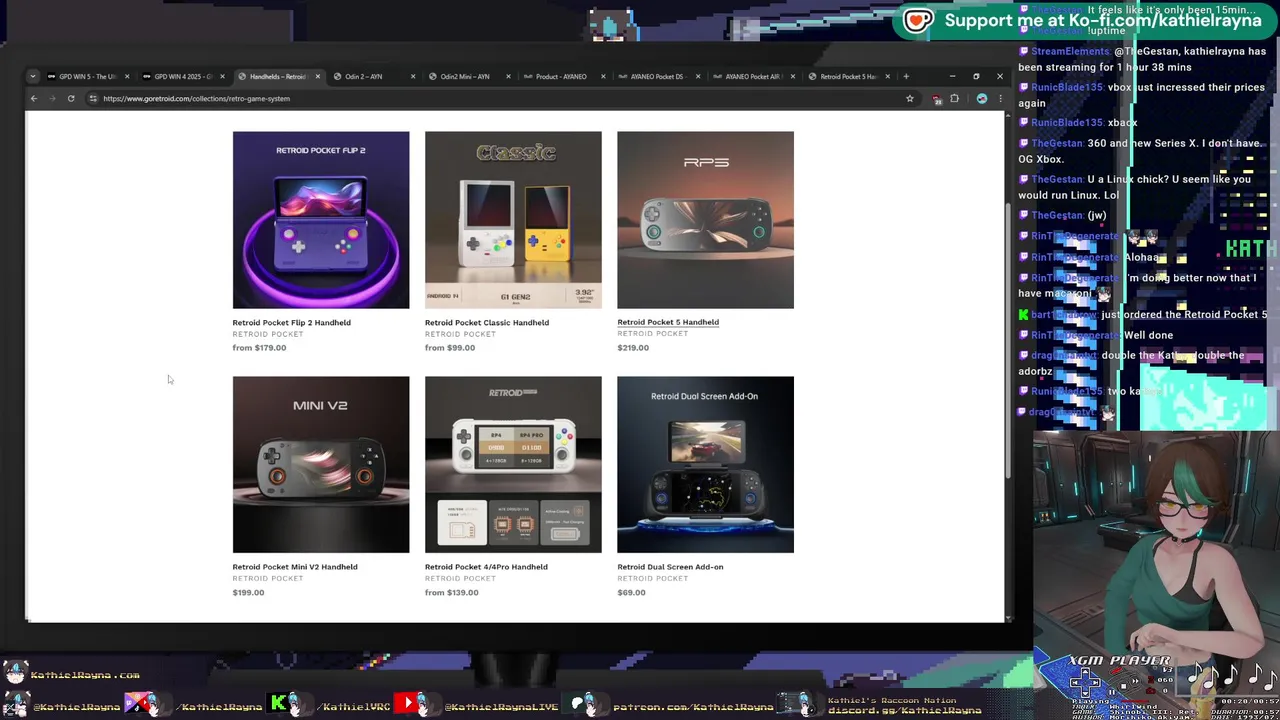Close the Odin 2 – AYN tab
The height and width of the screenshot is (720, 1280).
[x=413, y=76]
